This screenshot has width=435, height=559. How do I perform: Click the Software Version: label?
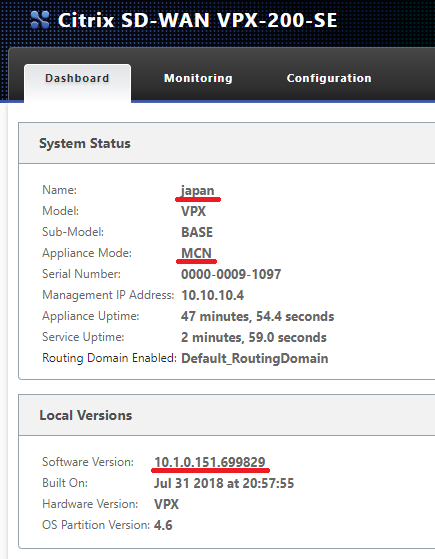click(88, 462)
